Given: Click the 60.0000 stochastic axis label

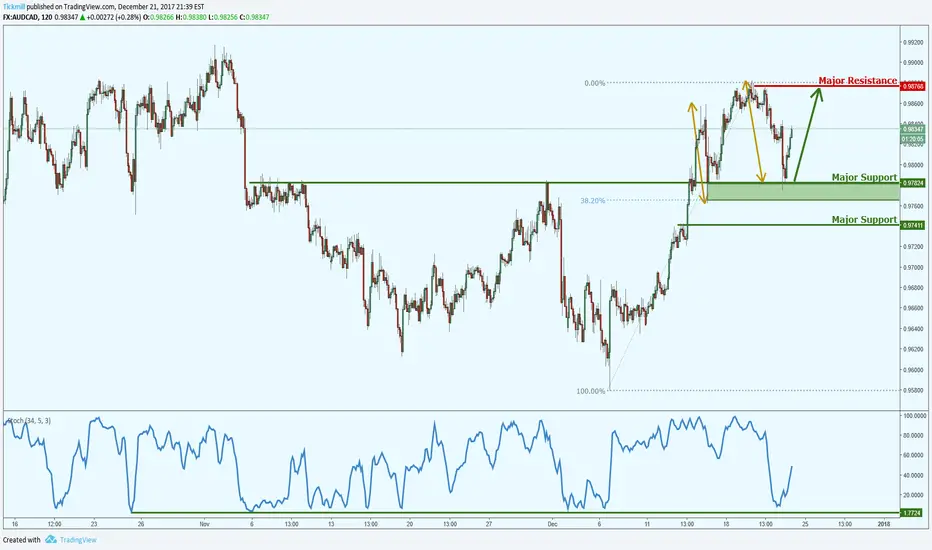Looking at the screenshot, I should point(914,455).
